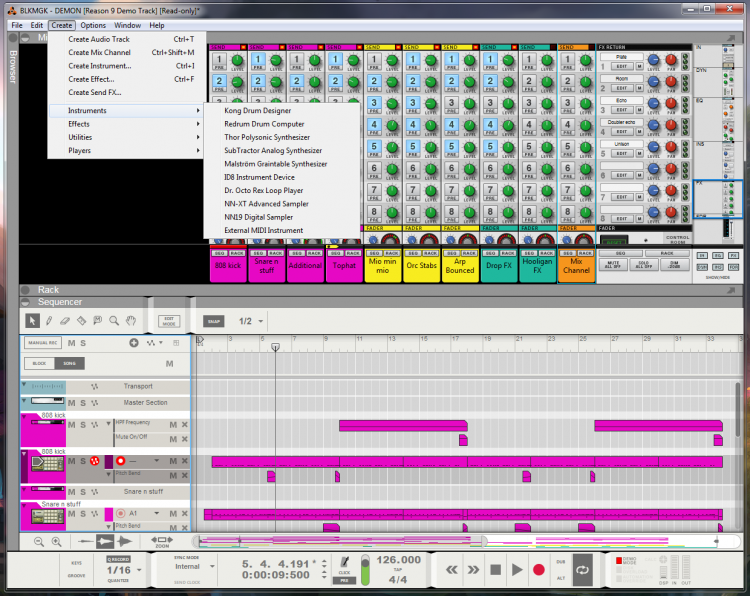
Task: Switch to Song view in the sequencer
Action: click(69, 363)
